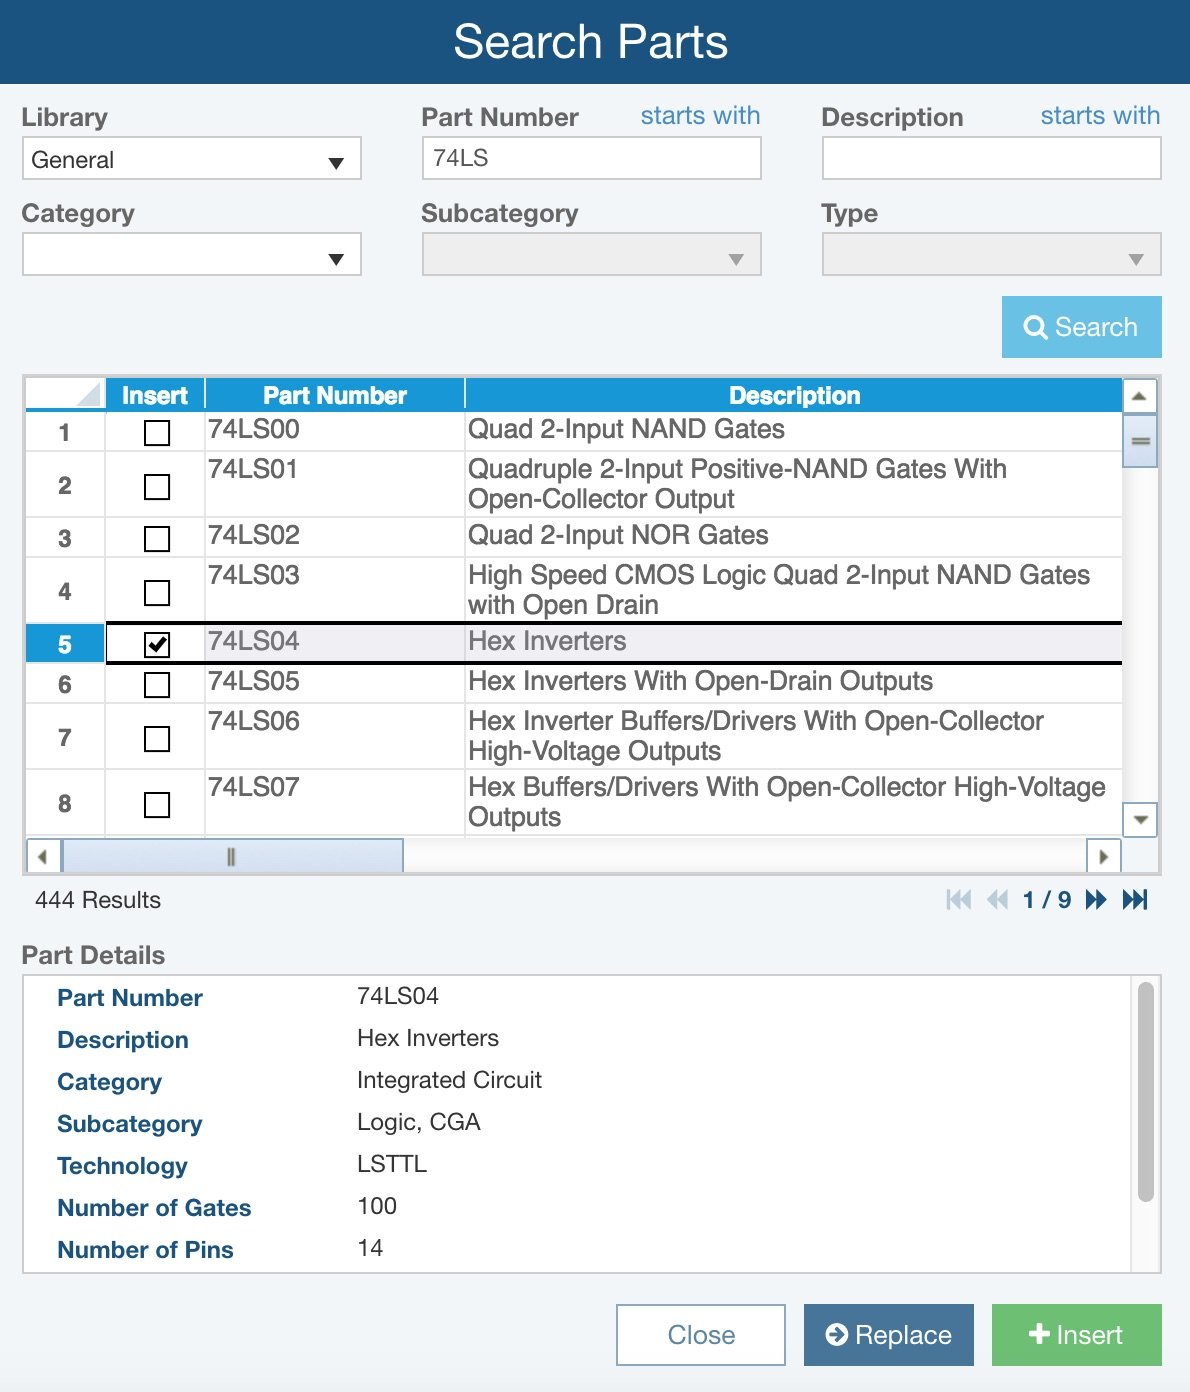Enable the Insert checkbox for 74LS05
Viewport: 1190px width, 1392px height.
coord(155,683)
